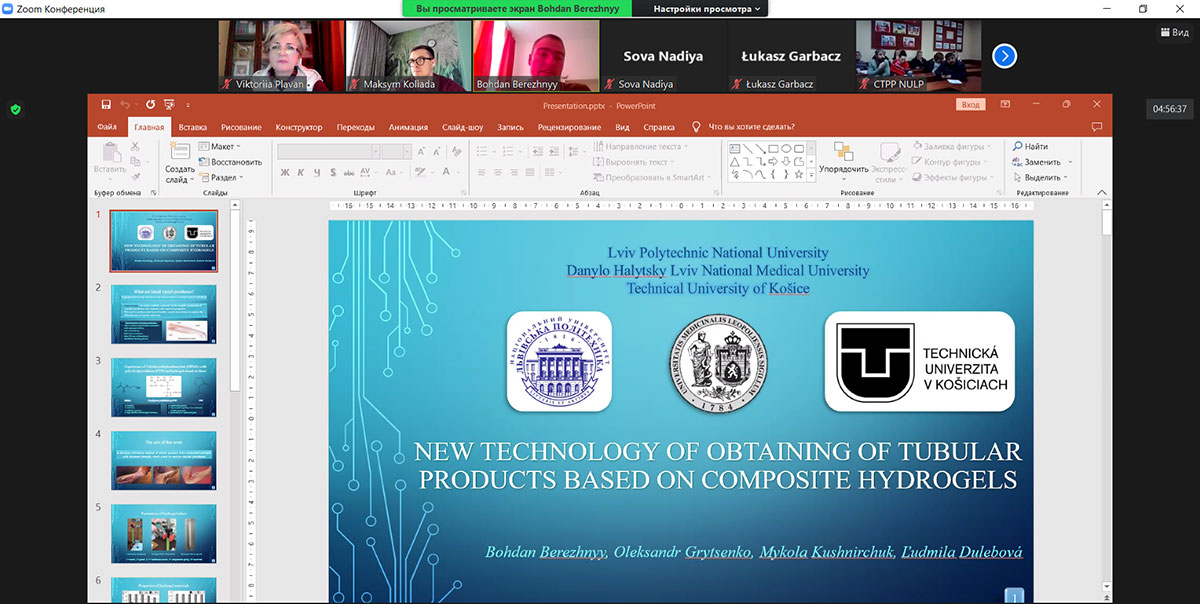
Task: Open the Zoom 'Вид' view layout button
Action: (x=1174, y=32)
